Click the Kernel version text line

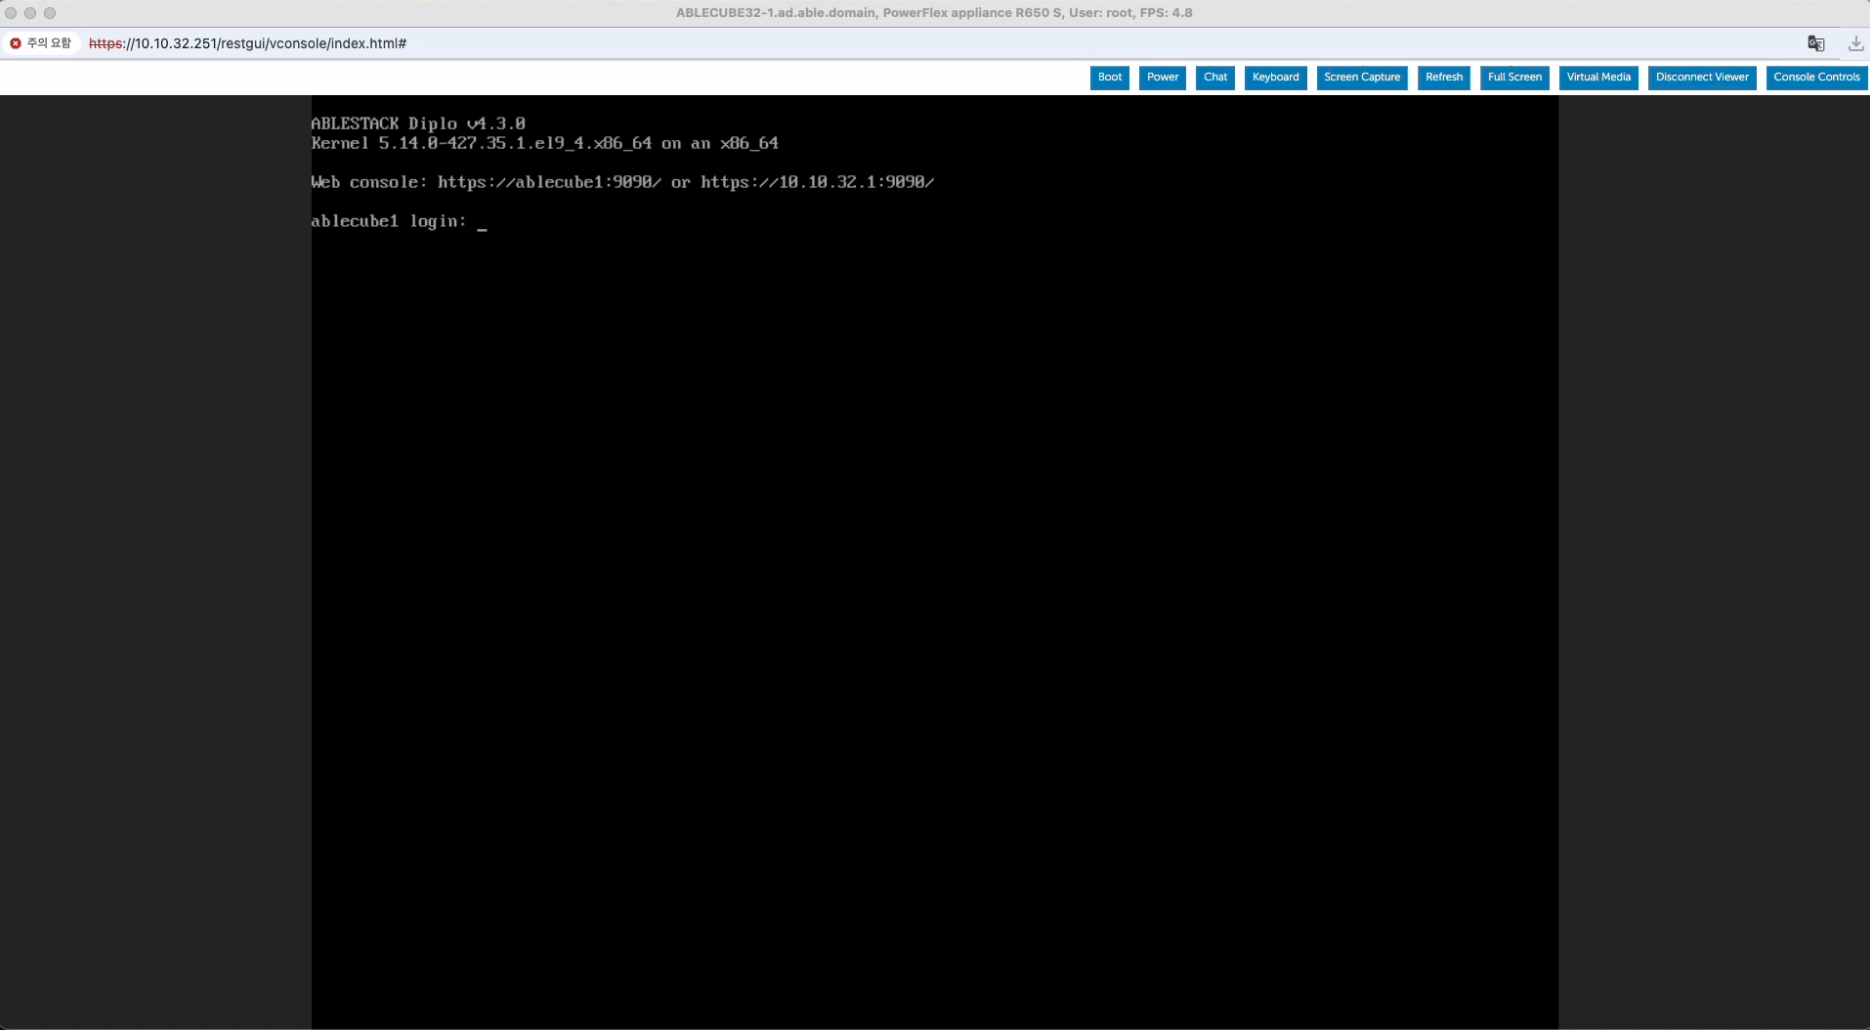tap(545, 143)
